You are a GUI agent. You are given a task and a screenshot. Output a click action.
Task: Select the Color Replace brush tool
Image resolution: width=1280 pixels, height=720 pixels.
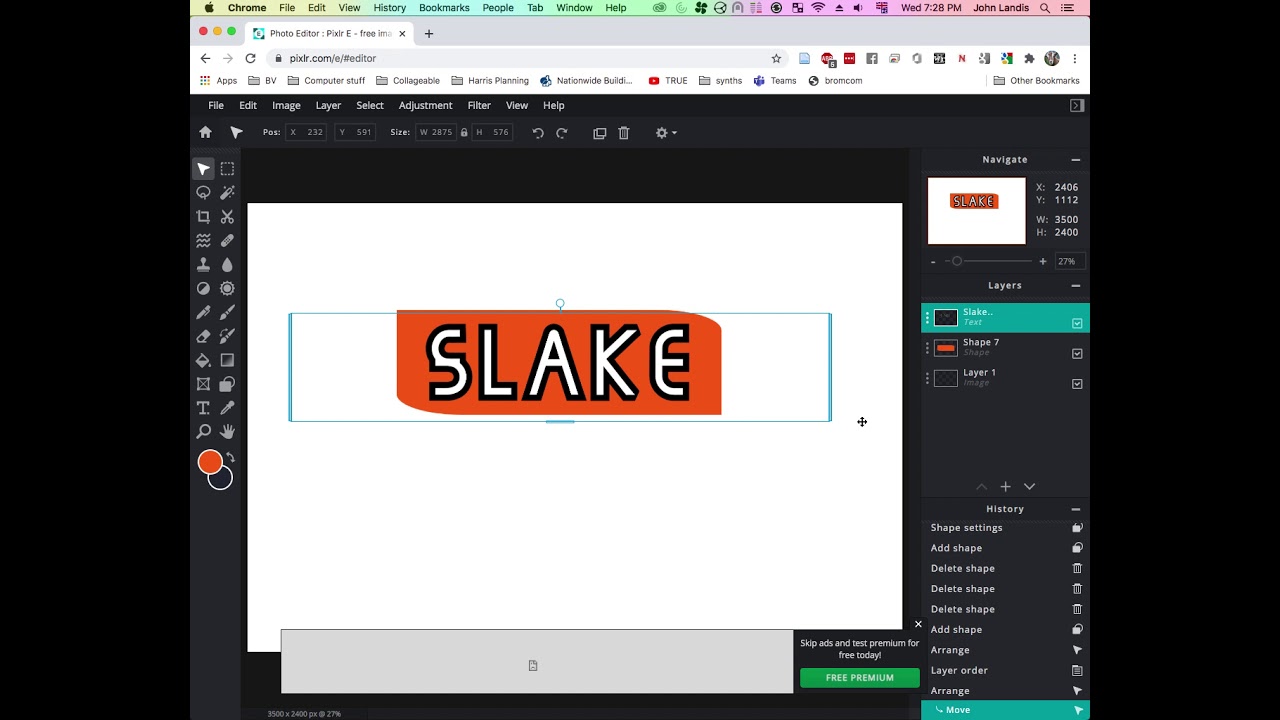227,336
